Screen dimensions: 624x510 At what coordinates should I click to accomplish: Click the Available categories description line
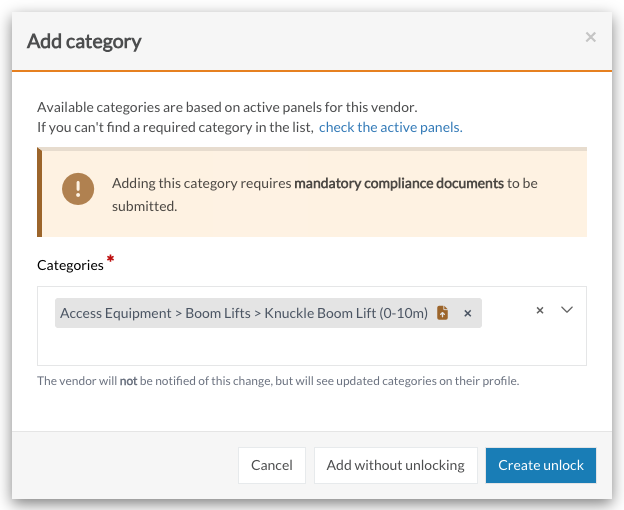[x=227, y=107]
